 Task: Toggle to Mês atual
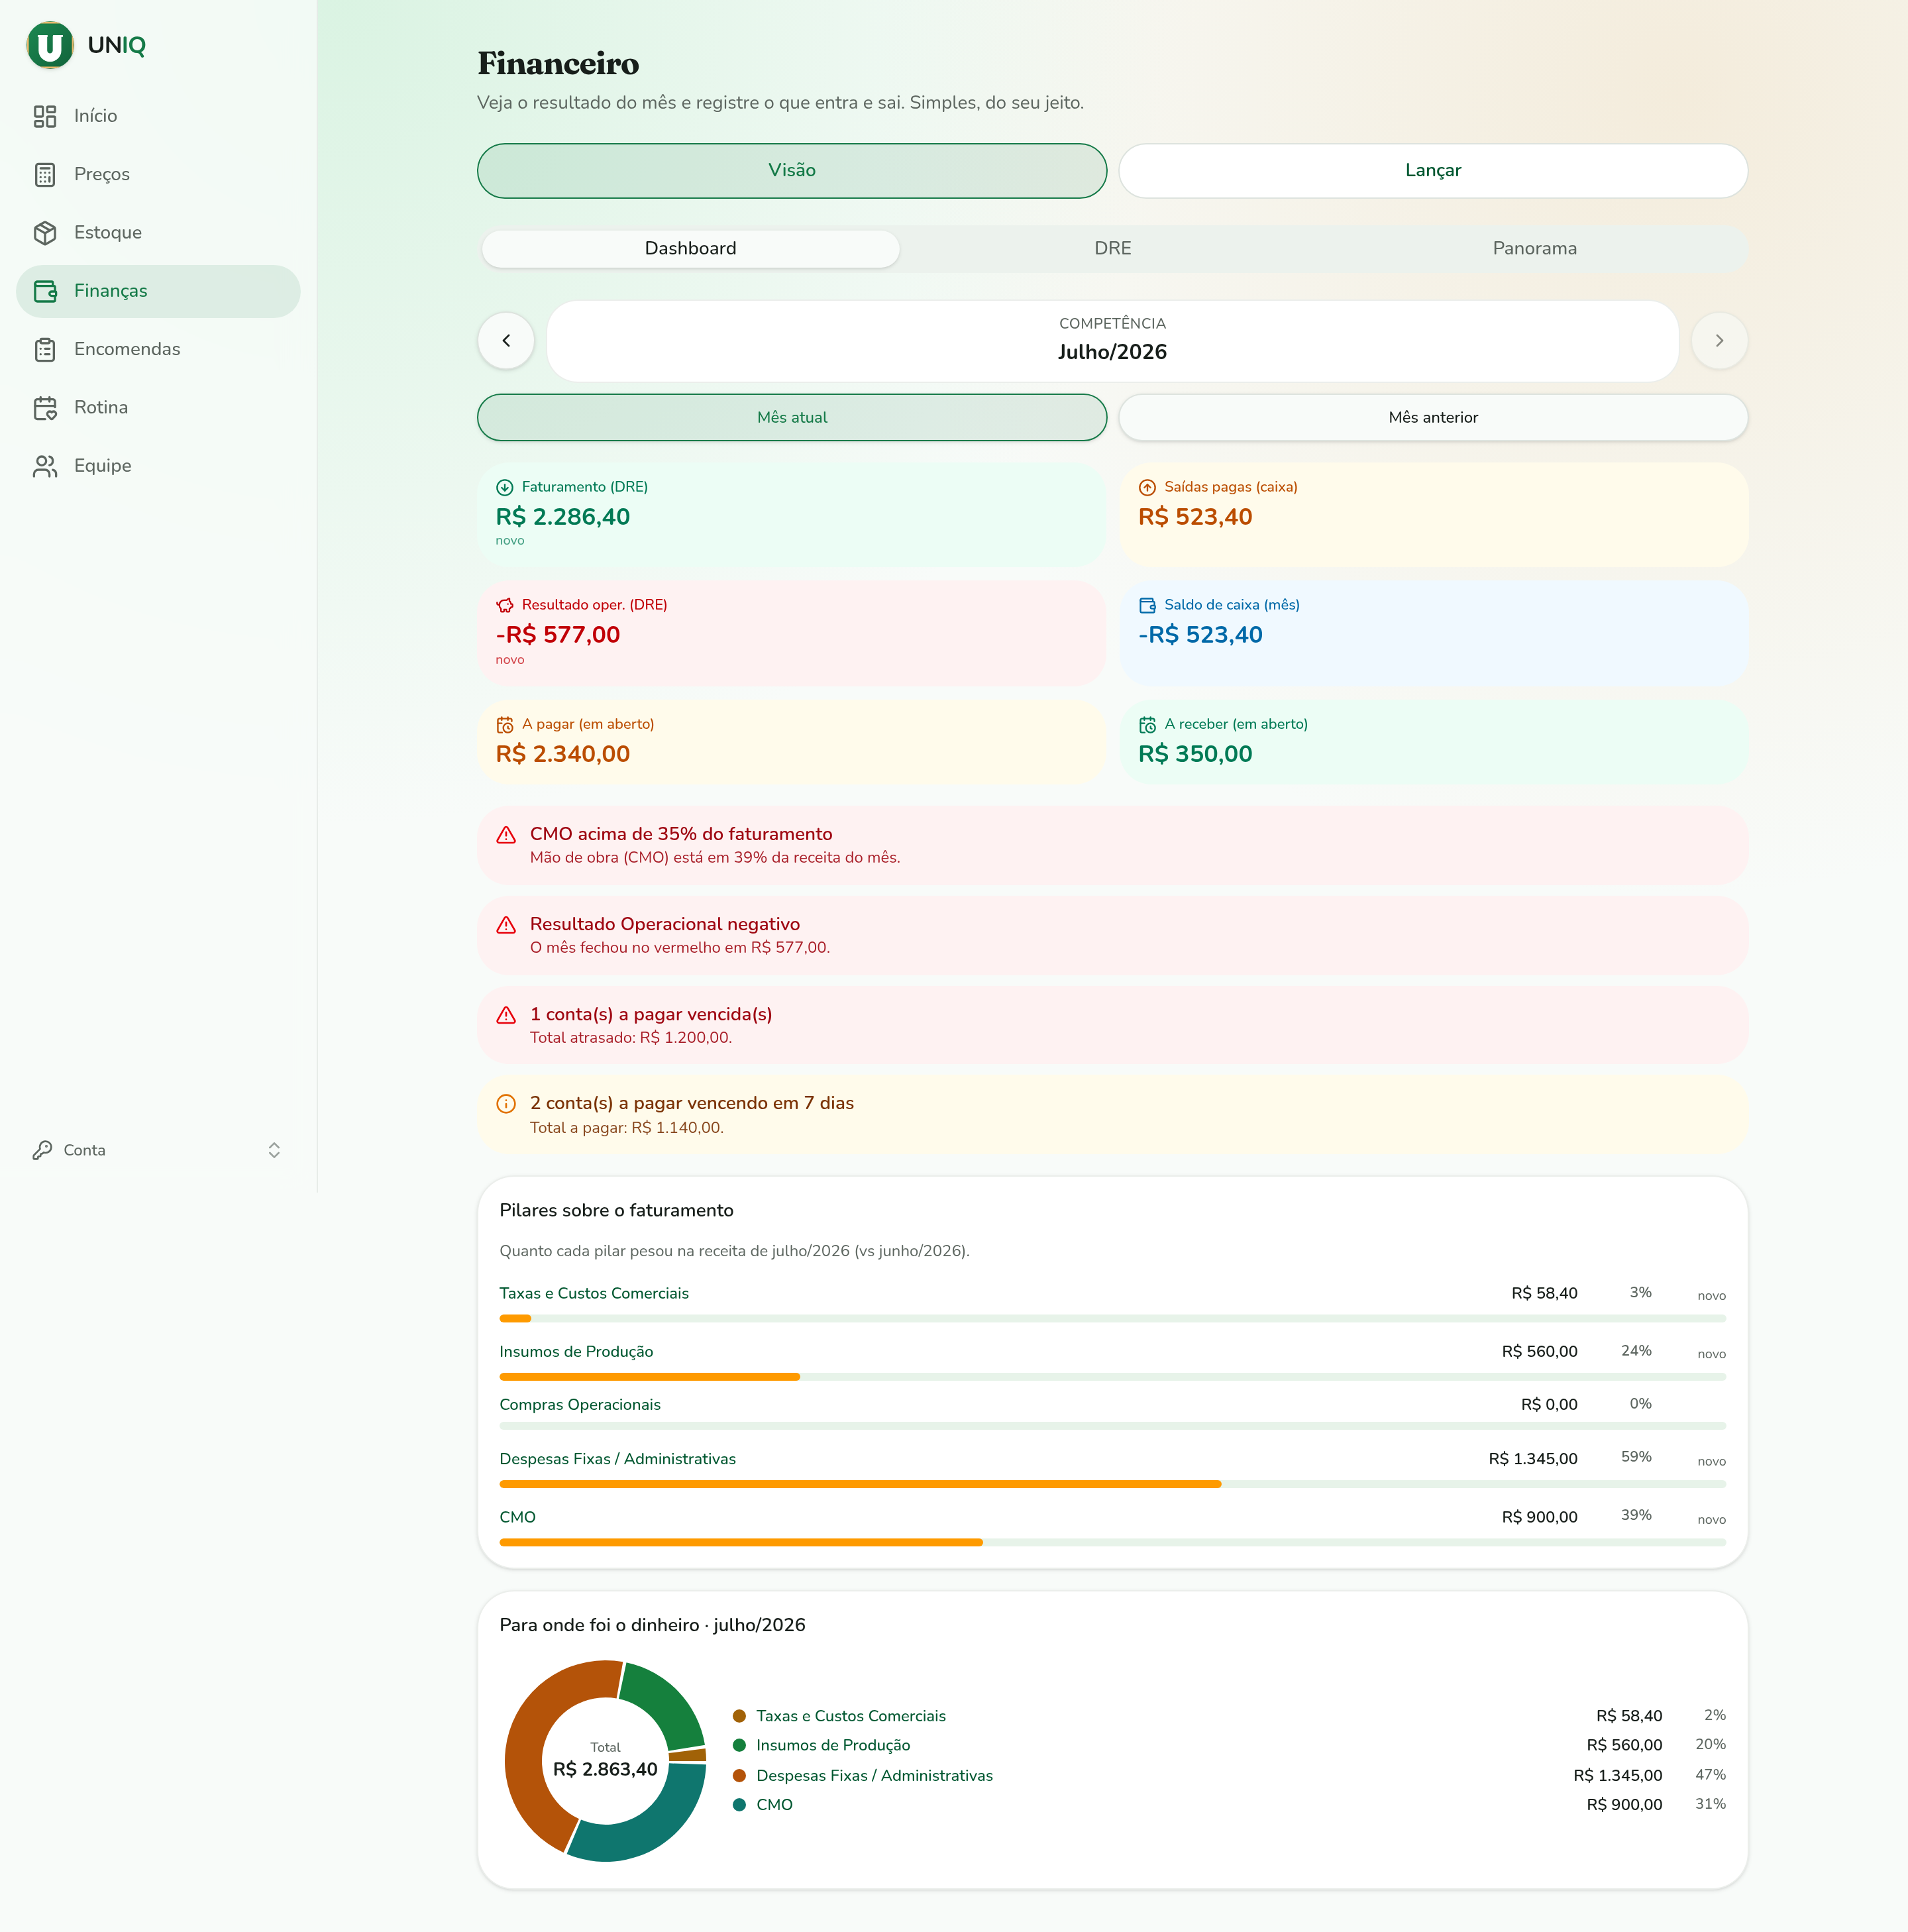(792, 417)
